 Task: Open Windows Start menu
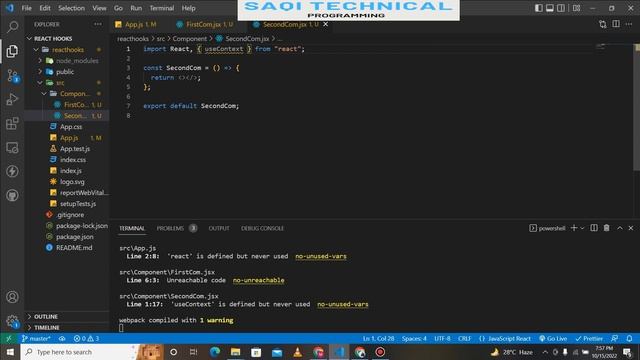pyautogui.click(x=10, y=352)
